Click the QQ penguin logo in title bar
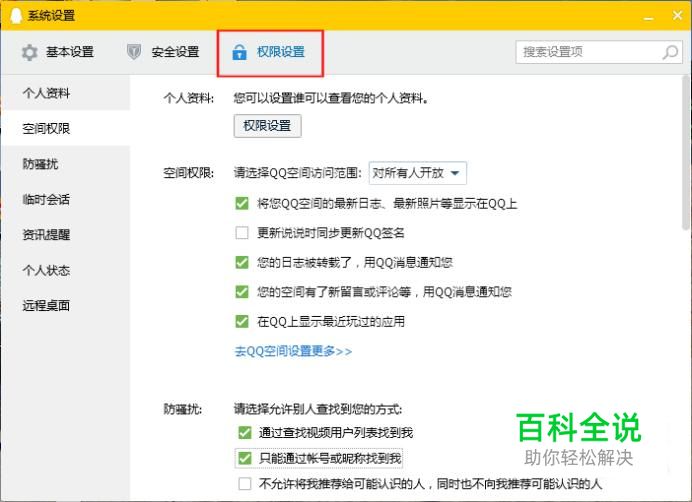692x502 pixels. 15,15
